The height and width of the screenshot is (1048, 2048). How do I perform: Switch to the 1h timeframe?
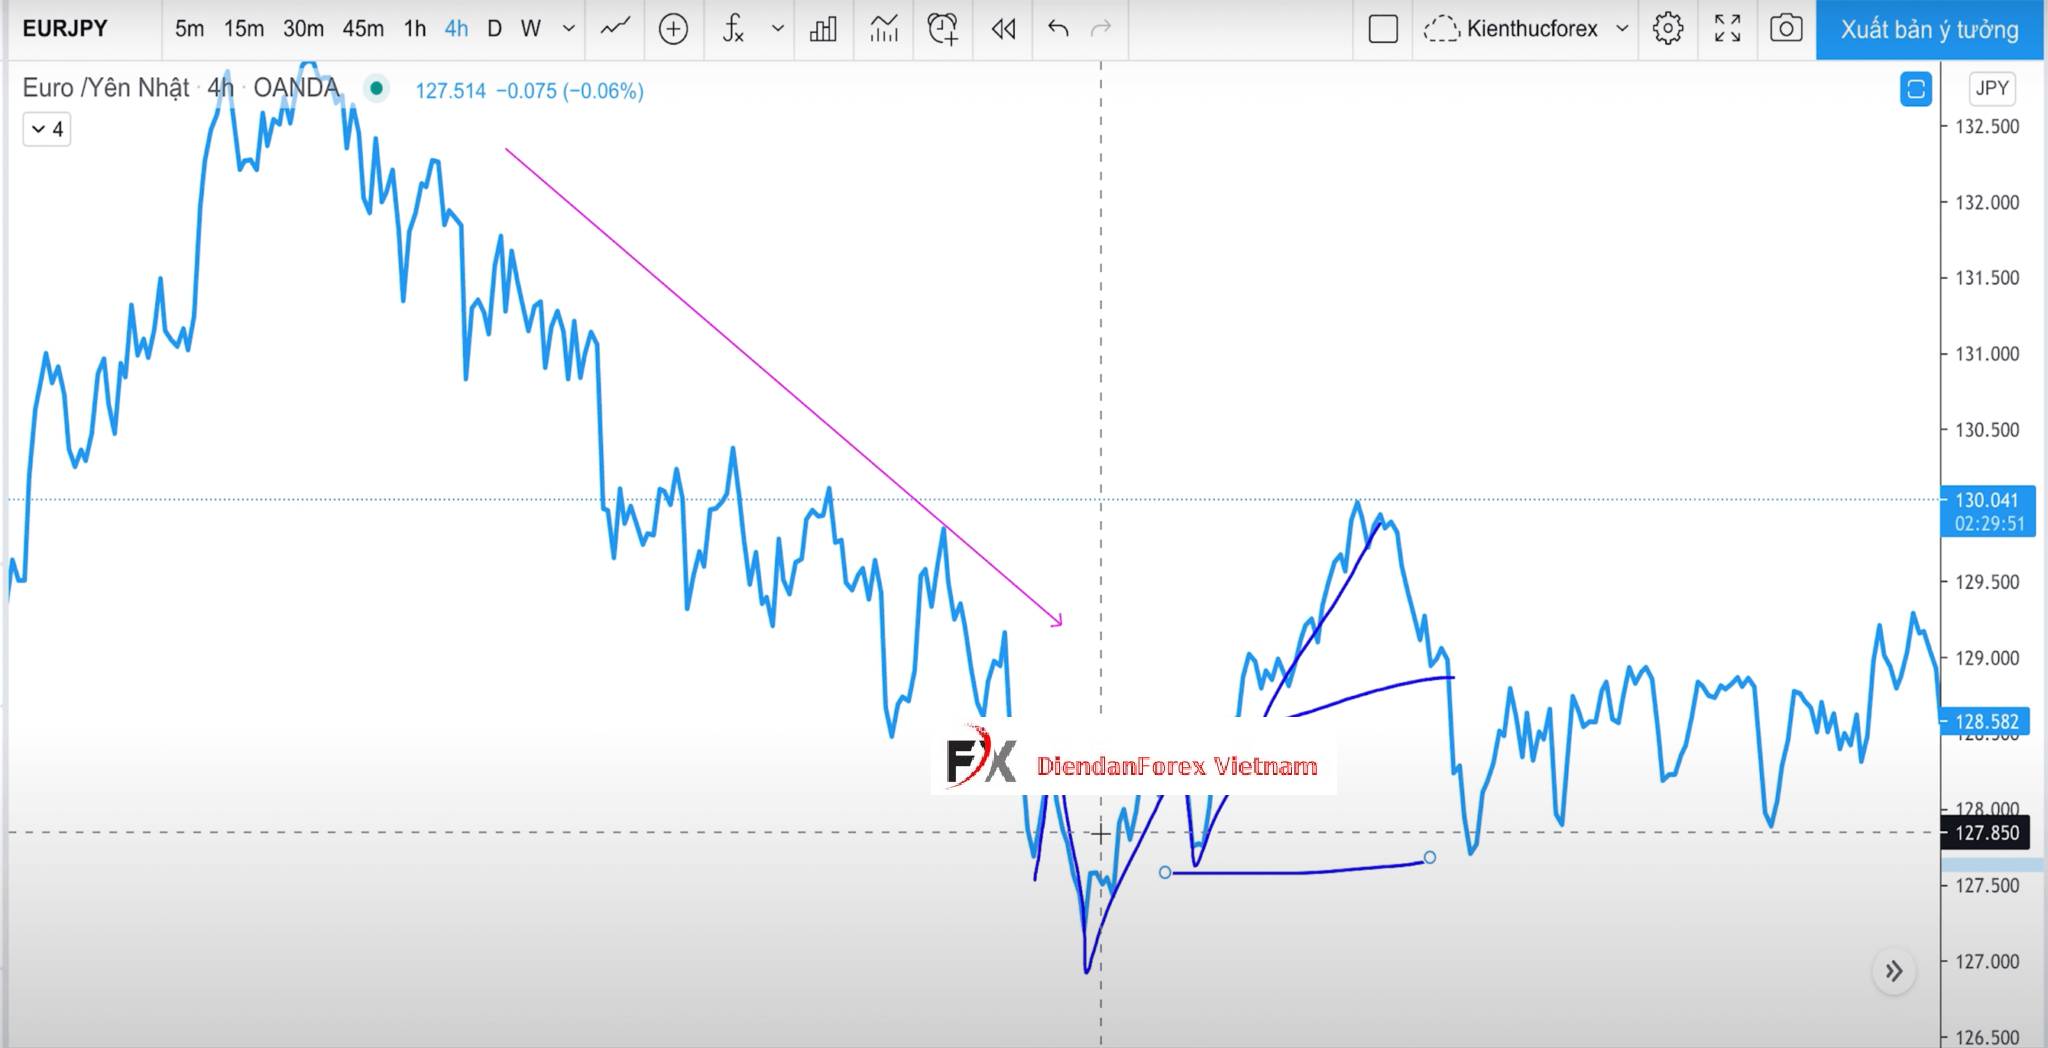pos(415,28)
